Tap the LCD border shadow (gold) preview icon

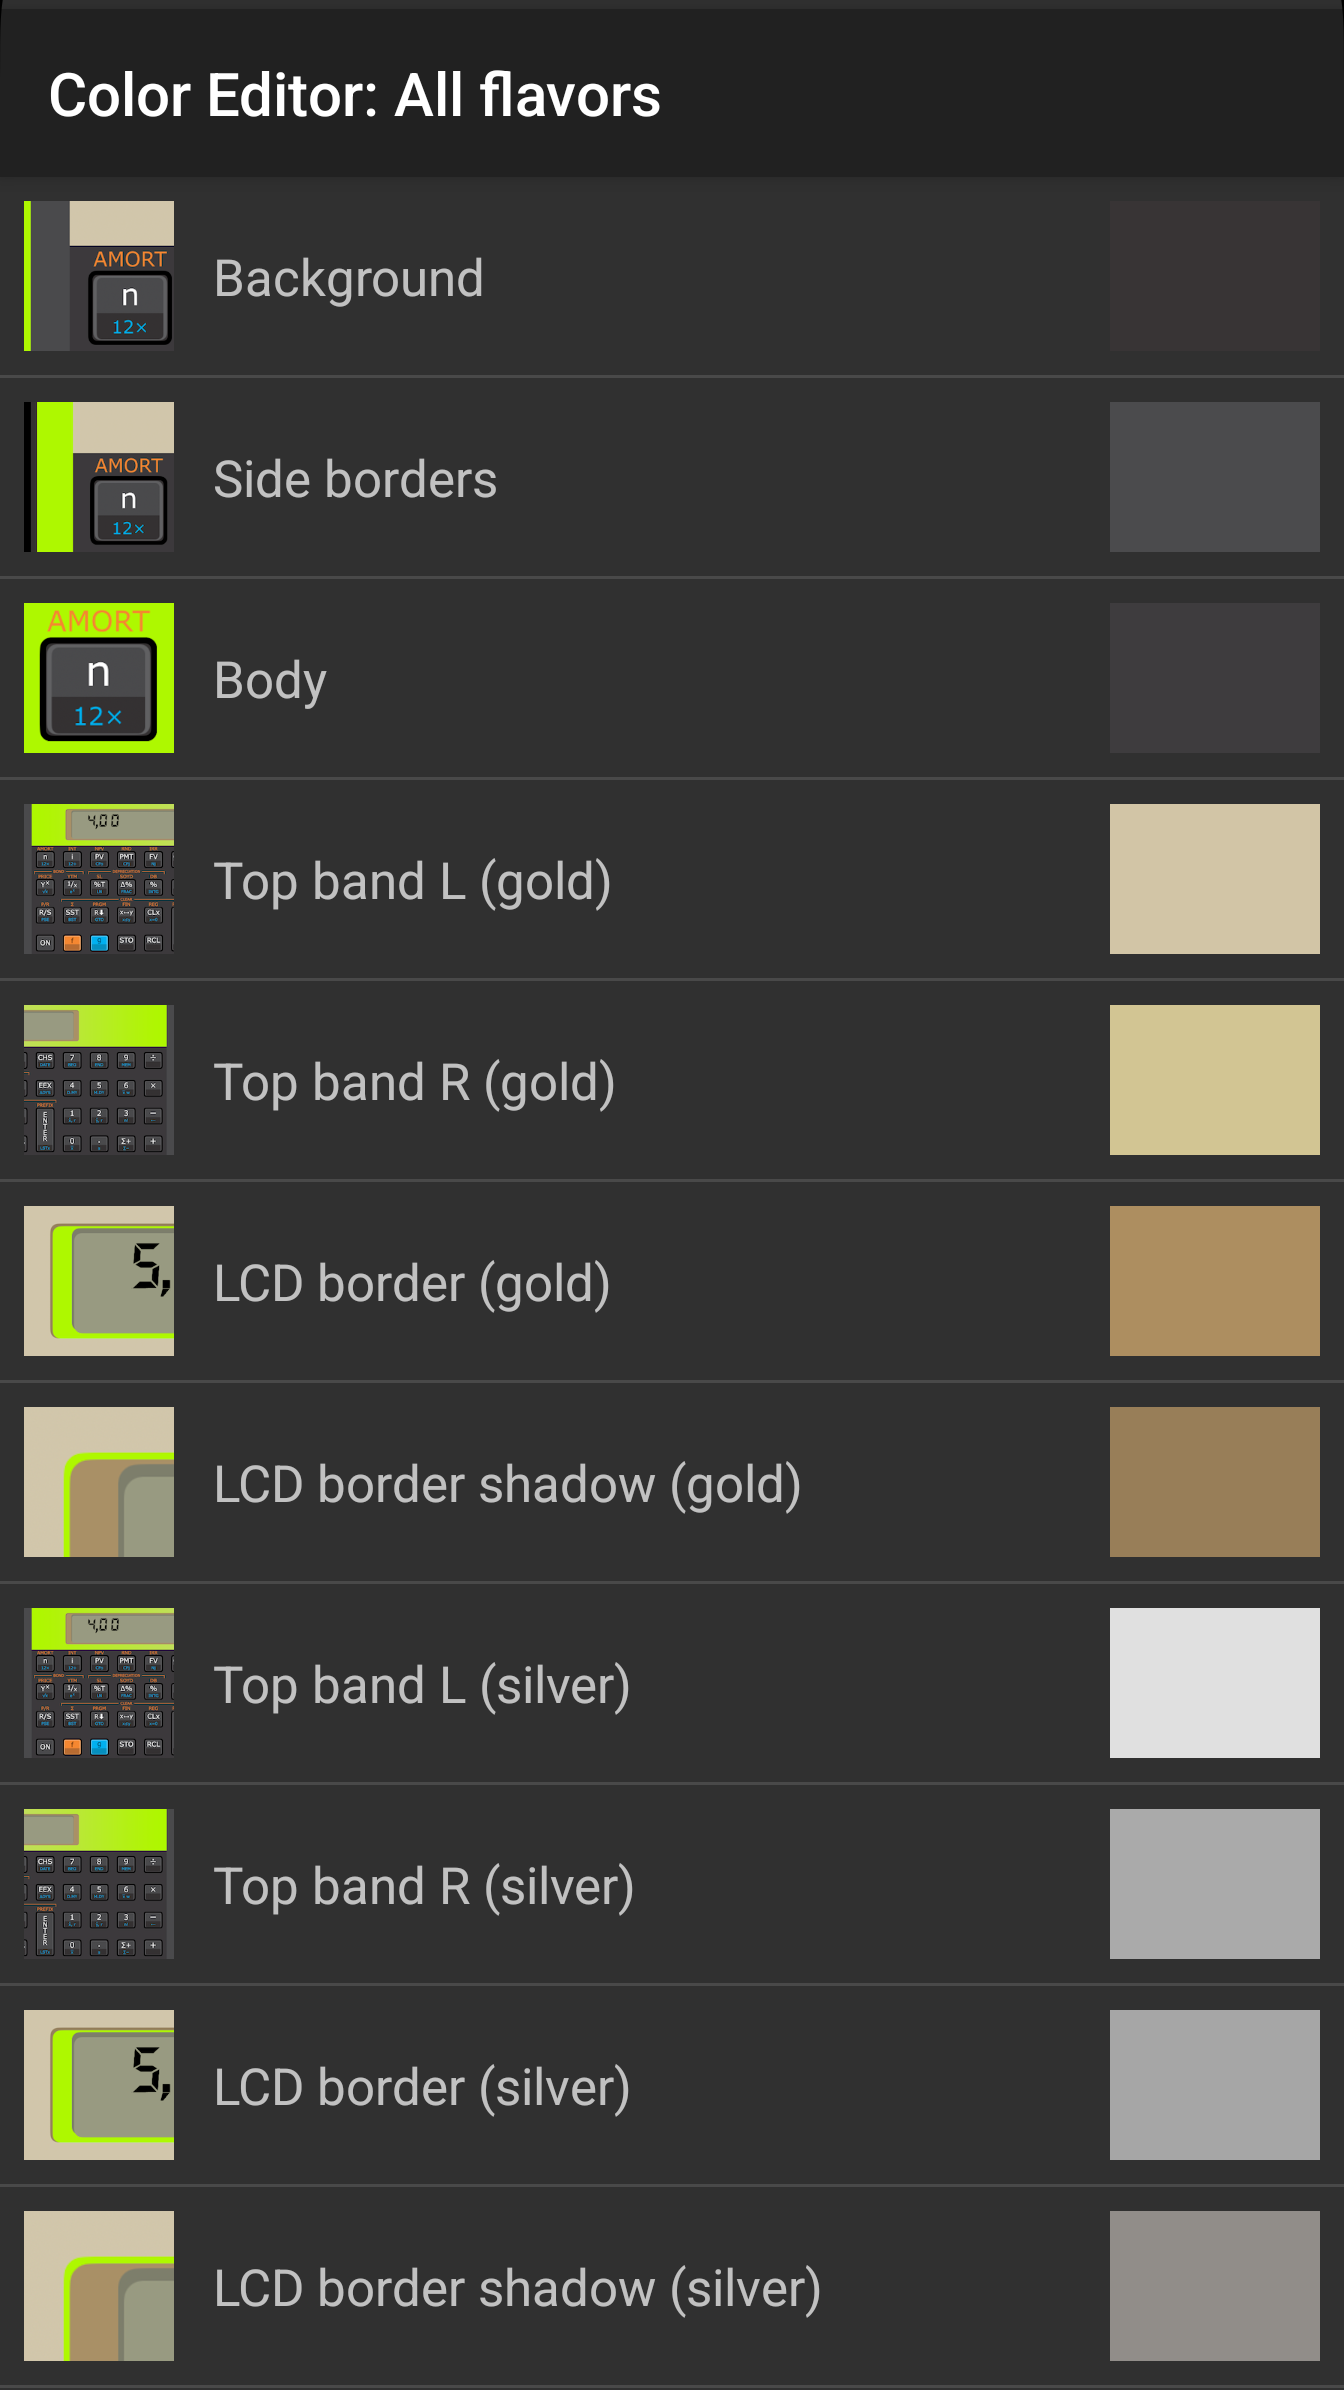99,1482
